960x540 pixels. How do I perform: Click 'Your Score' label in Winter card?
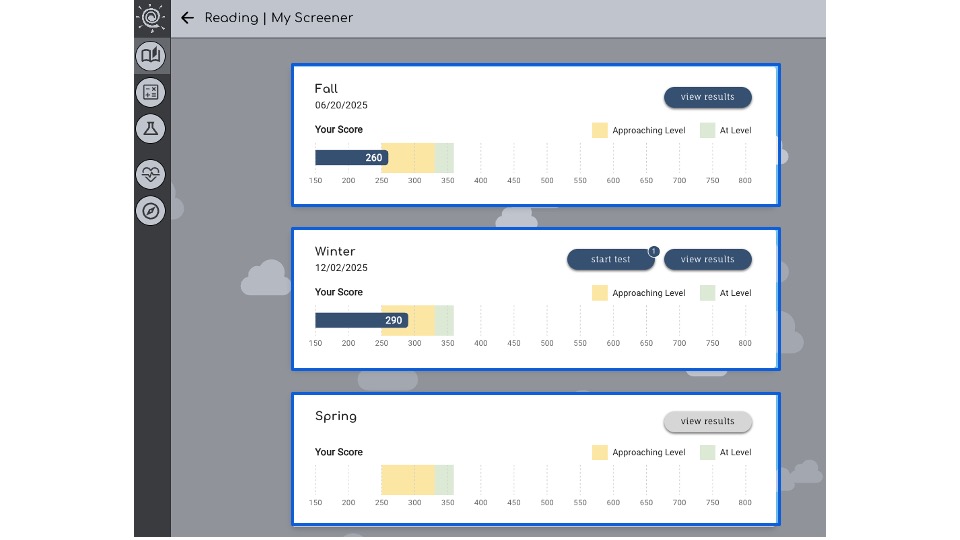[x=339, y=292]
